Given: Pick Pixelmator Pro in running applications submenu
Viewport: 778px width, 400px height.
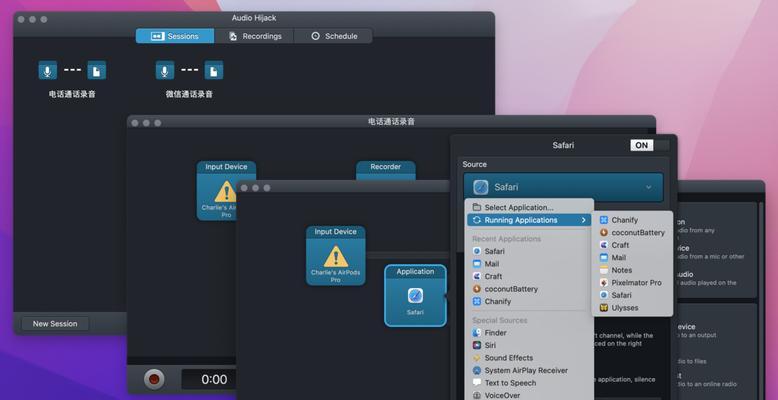Looking at the screenshot, I should coord(634,282).
